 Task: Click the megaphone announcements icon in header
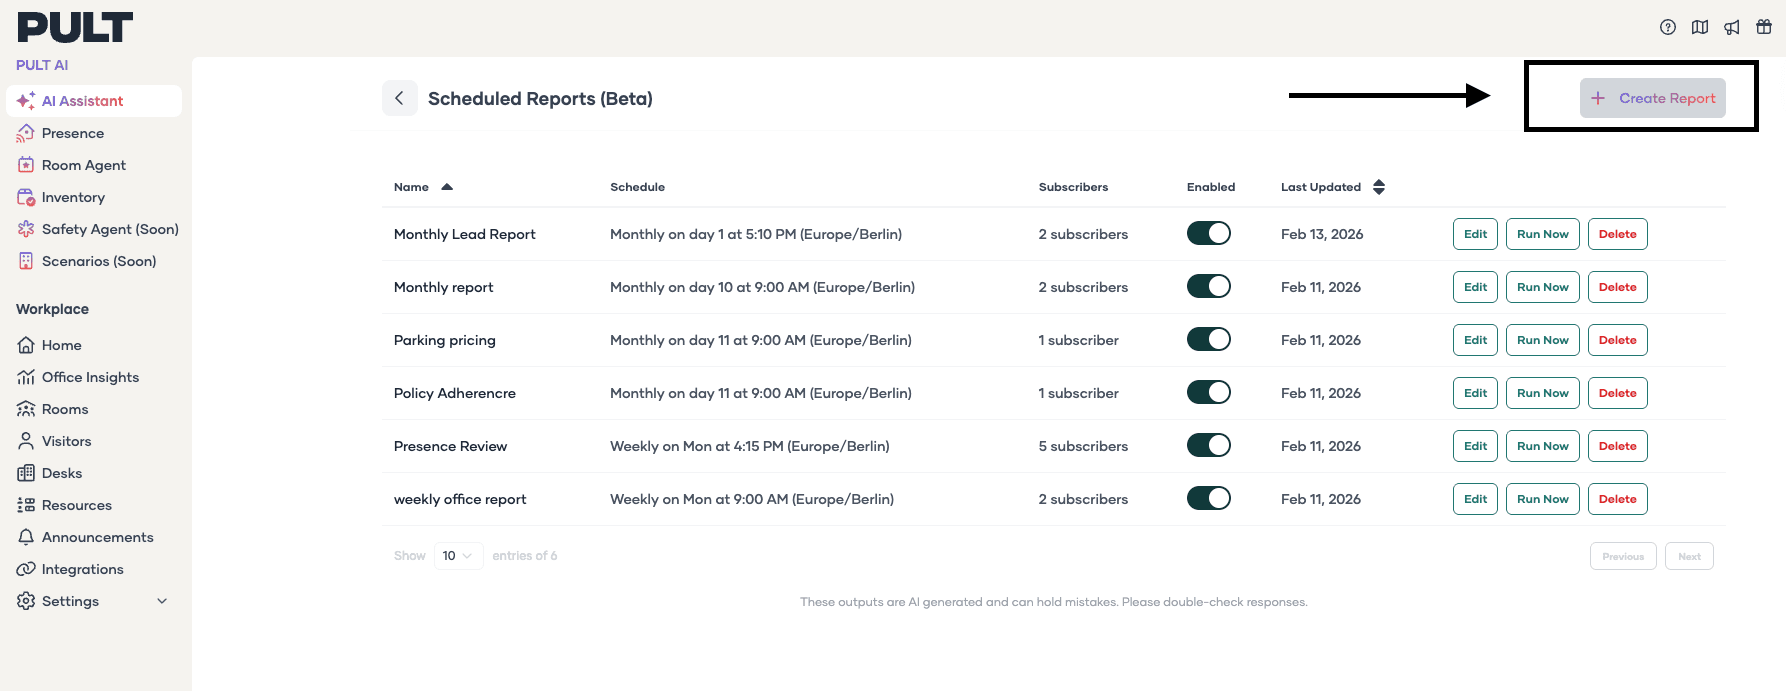coord(1731,27)
